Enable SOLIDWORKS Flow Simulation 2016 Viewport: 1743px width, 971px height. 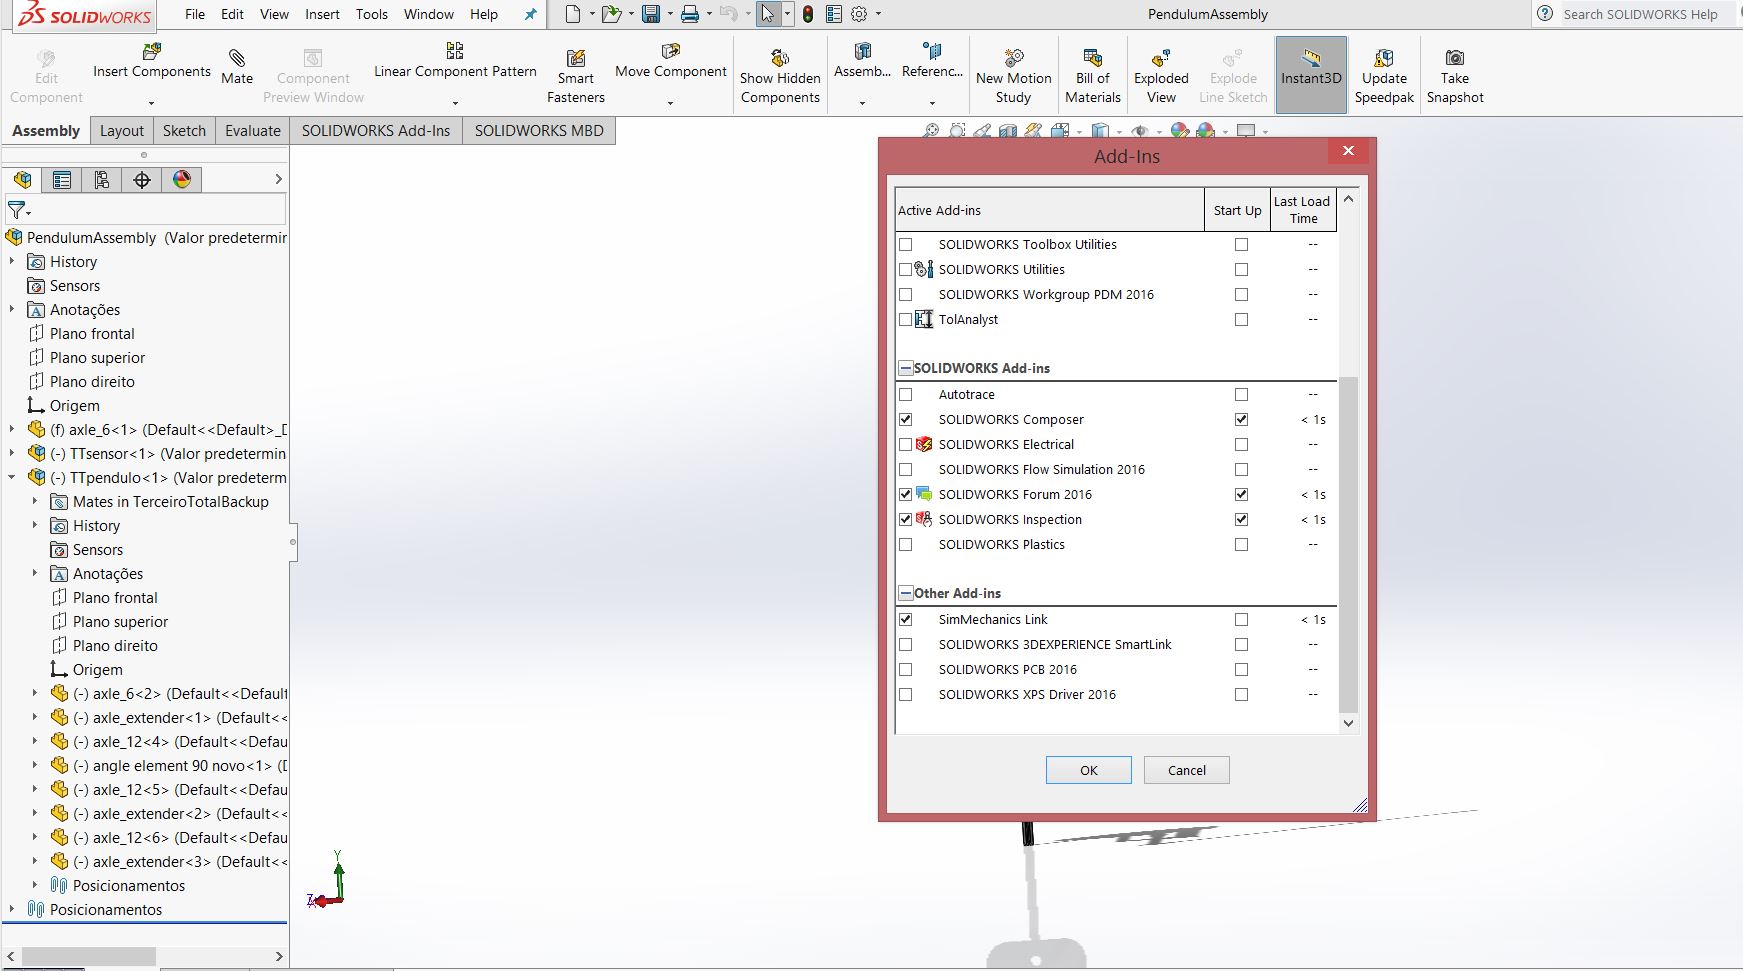pyautogui.click(x=906, y=469)
